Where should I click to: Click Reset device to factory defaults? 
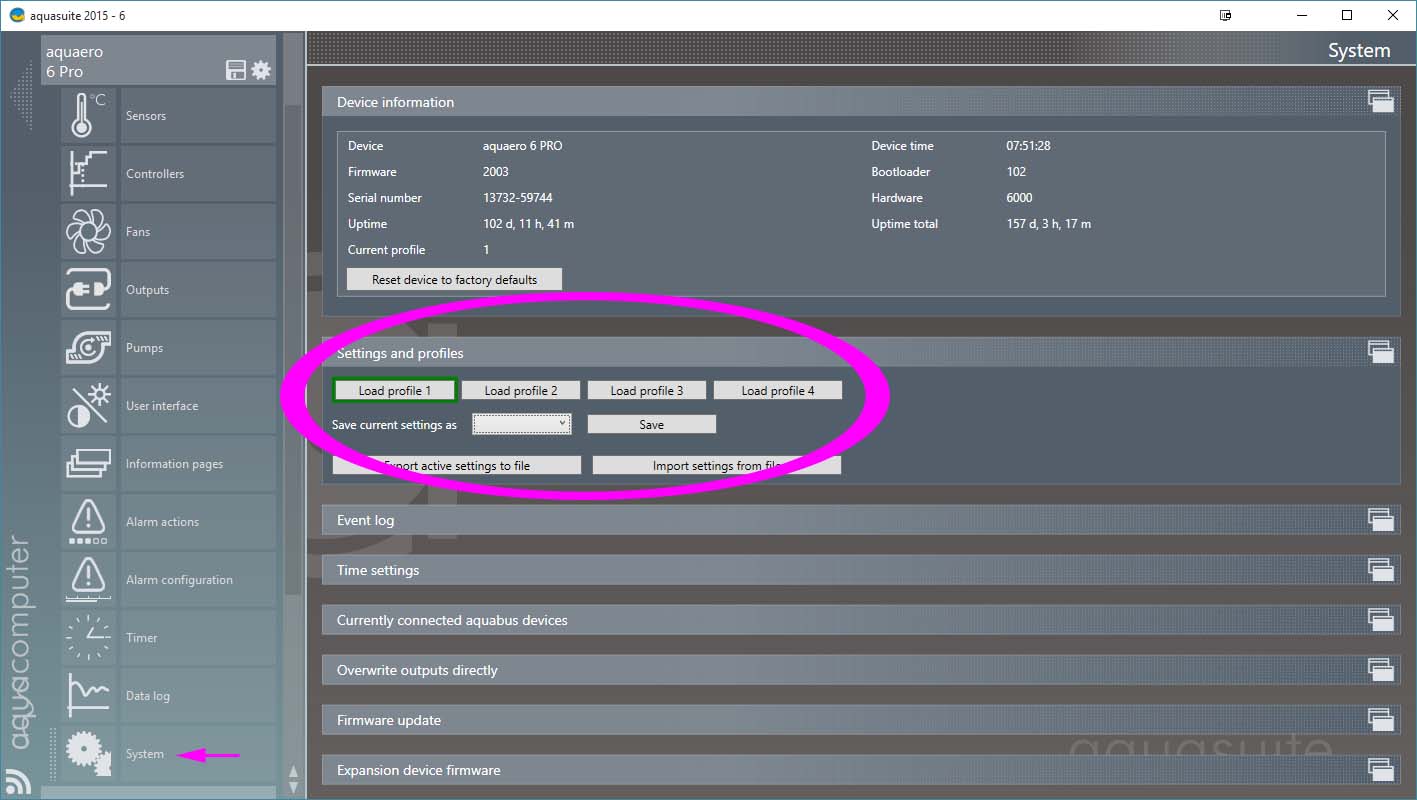454,280
